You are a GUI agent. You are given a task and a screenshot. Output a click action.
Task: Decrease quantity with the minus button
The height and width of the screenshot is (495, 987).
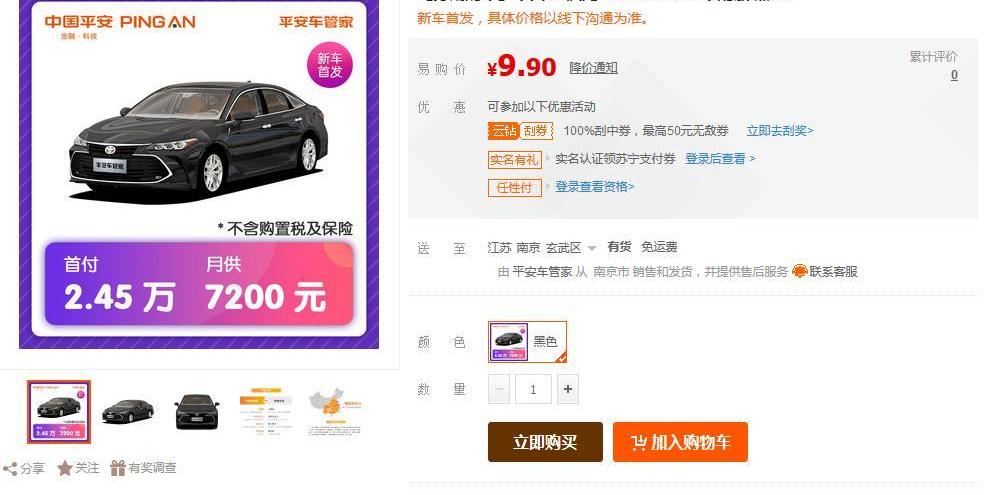500,389
